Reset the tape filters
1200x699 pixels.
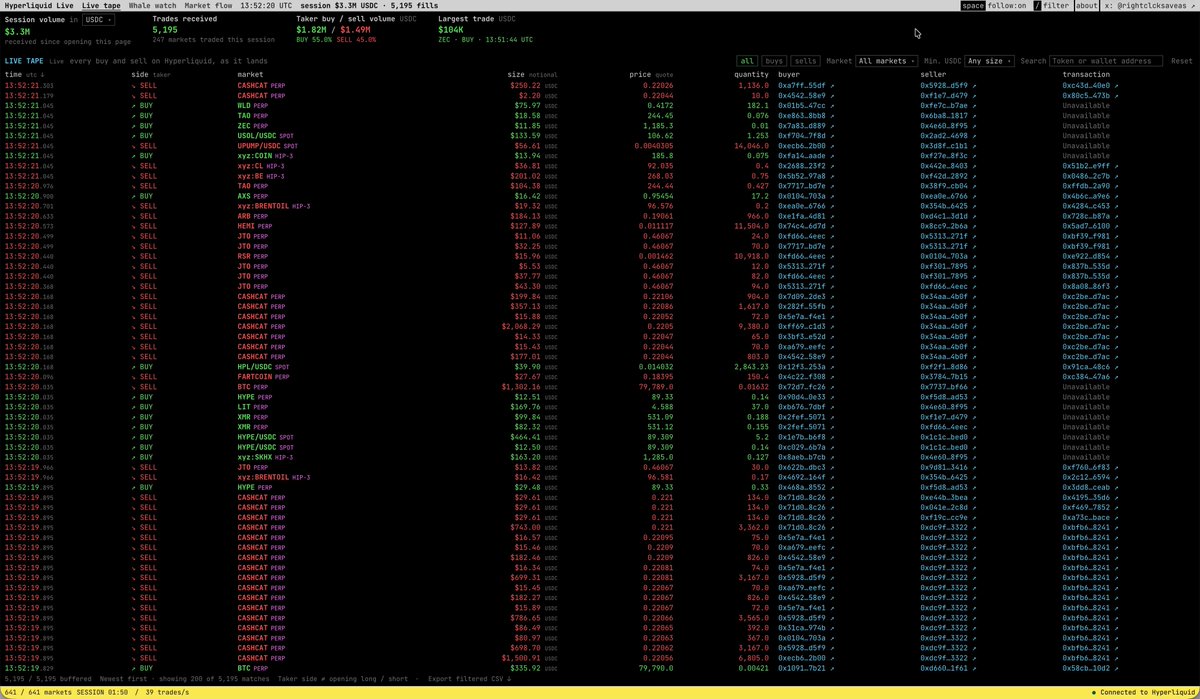(1181, 61)
